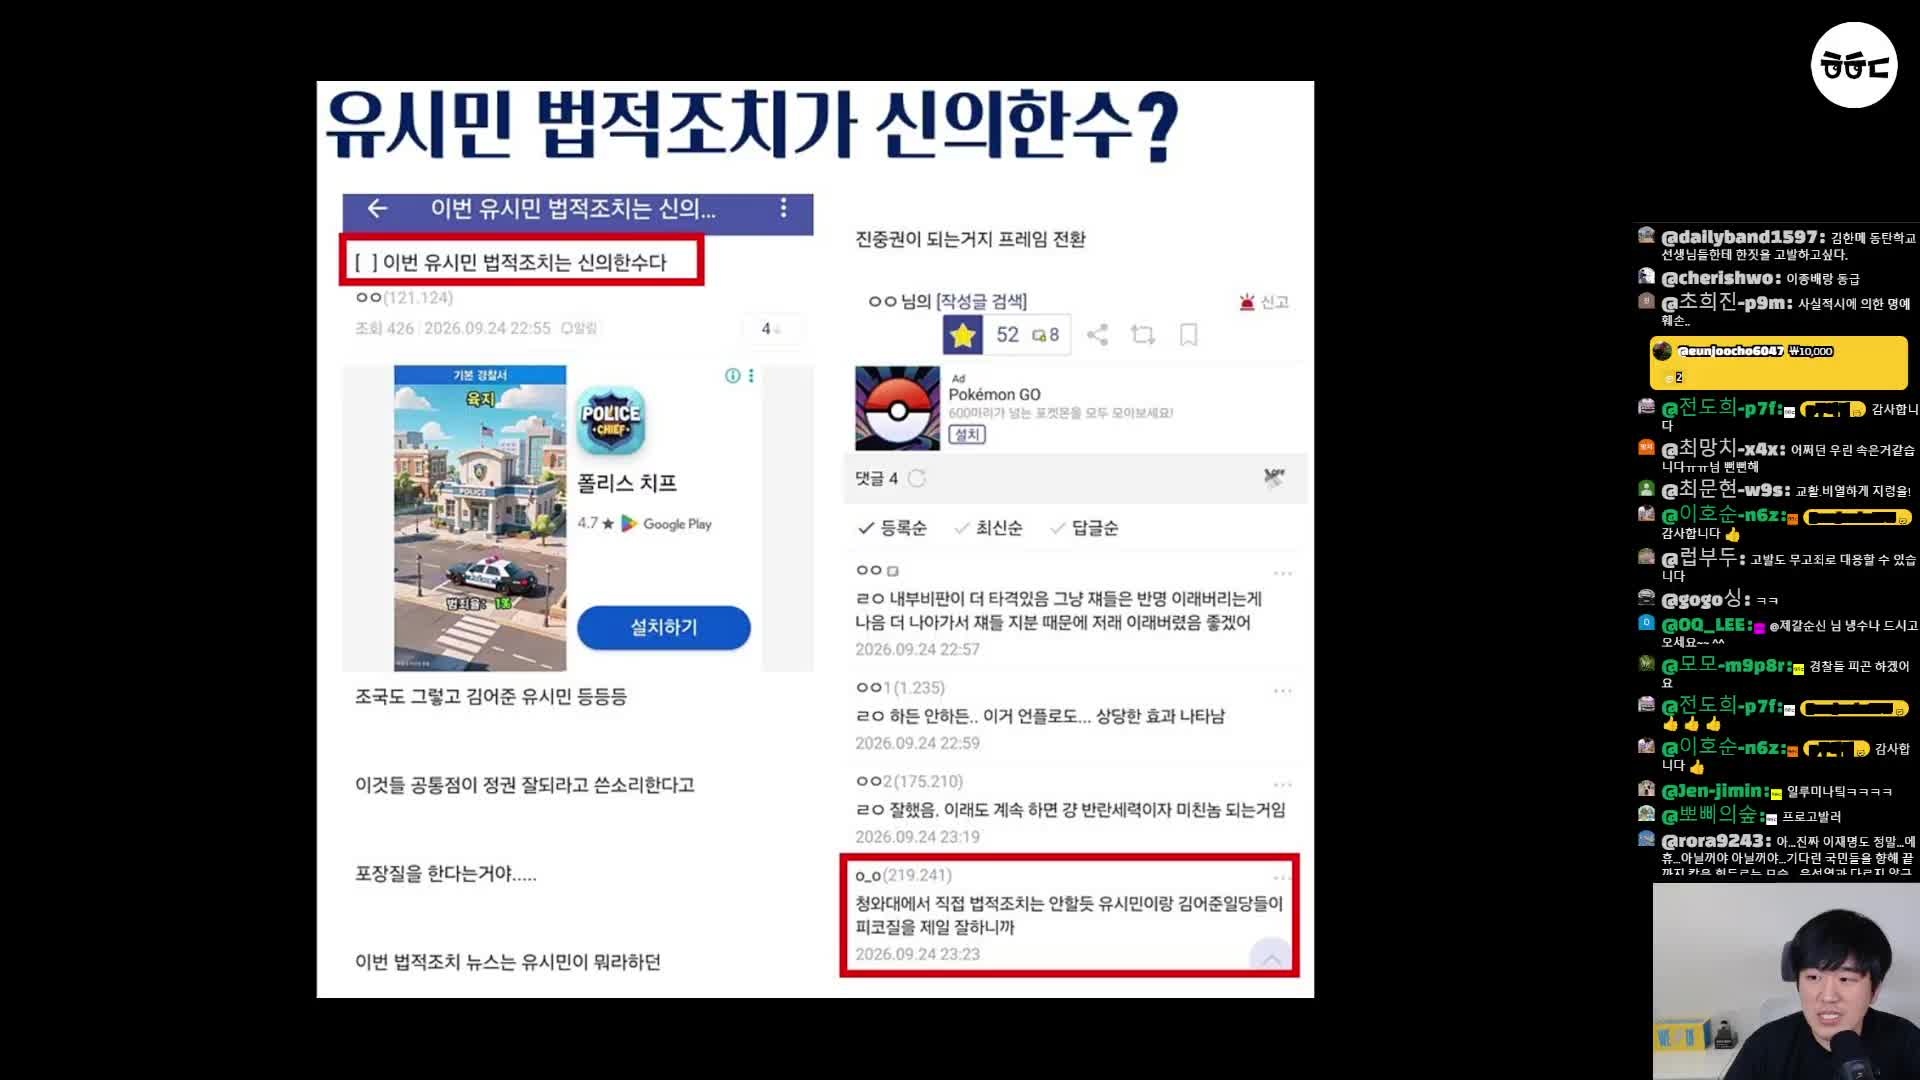Select the post title 이번 유시민 법적조치는 신의한수다

tap(524, 262)
